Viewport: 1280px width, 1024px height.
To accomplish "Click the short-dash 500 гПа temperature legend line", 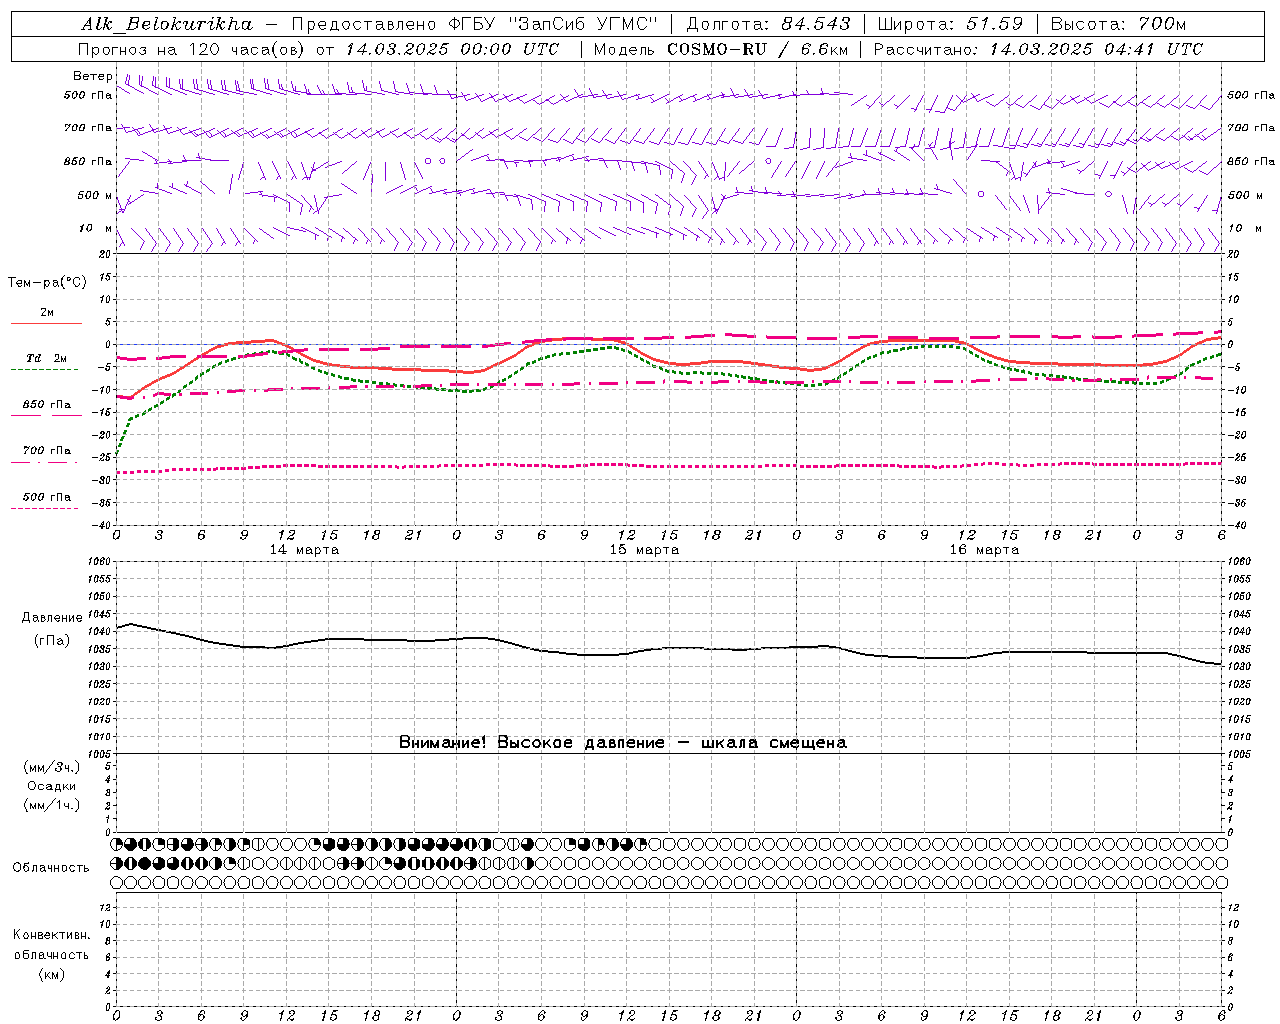I will pyautogui.click(x=45, y=508).
